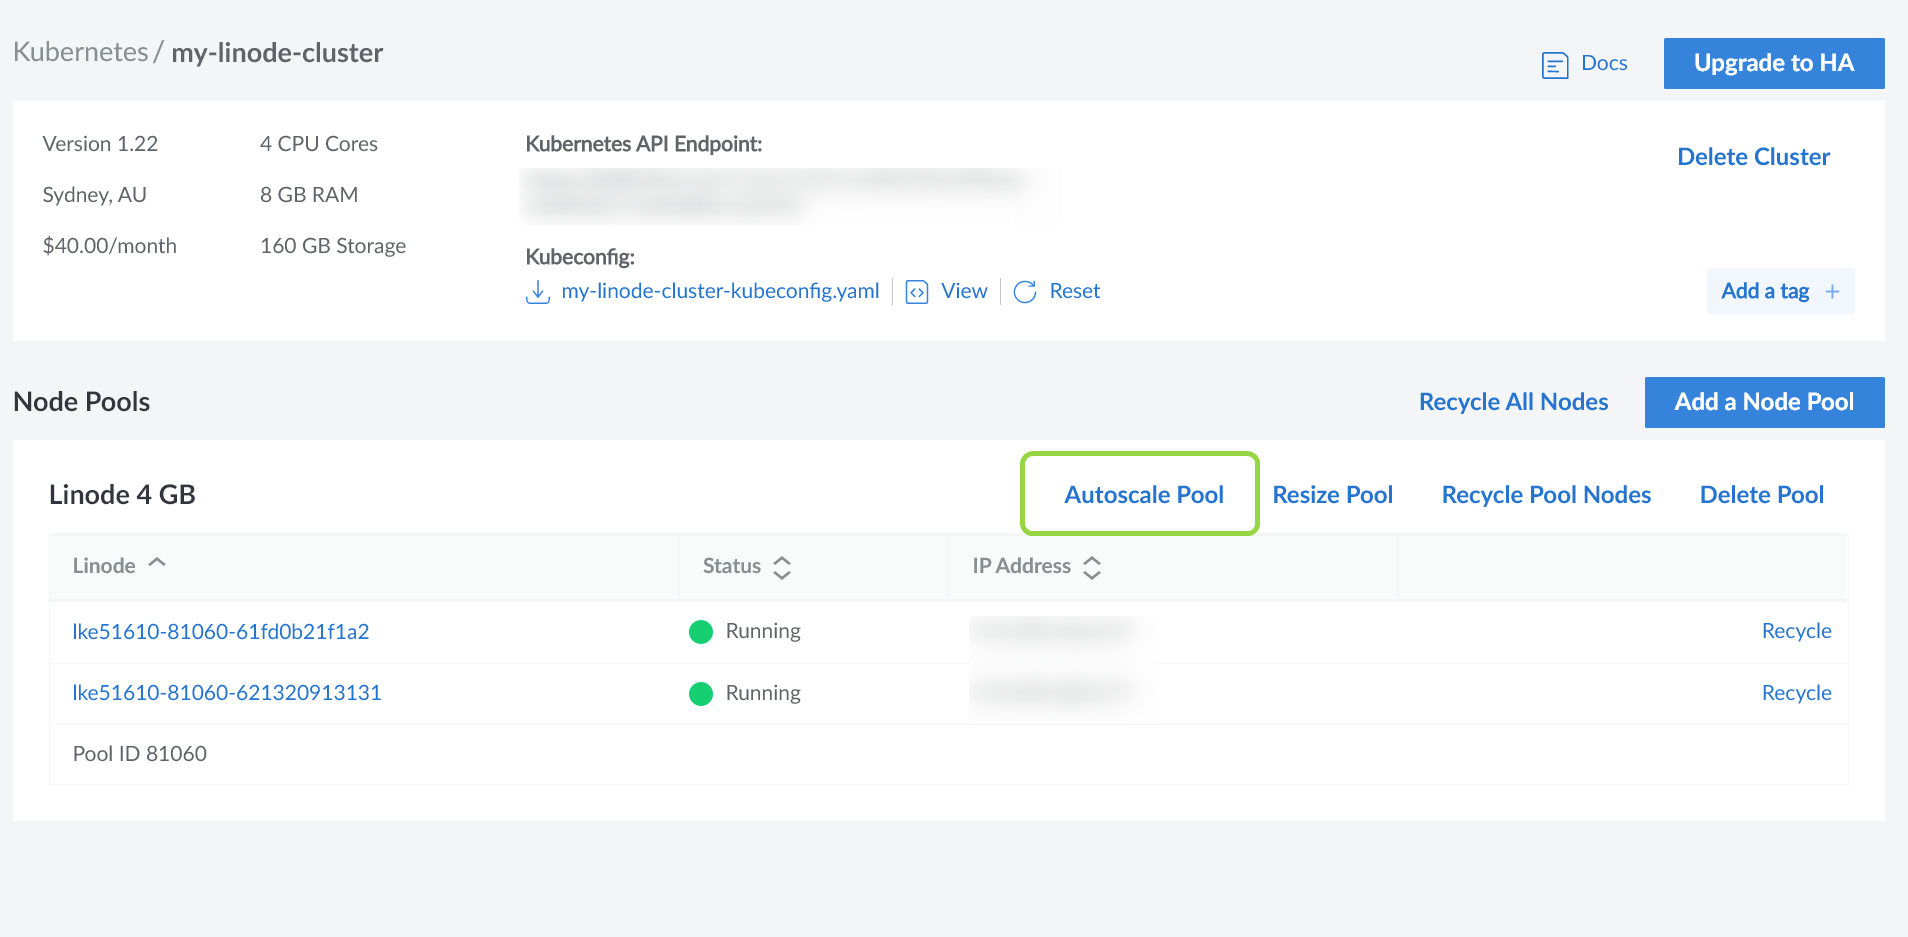Viewport: 1908px width, 937px height.
Task: Click the Linode column header
Action: (x=104, y=566)
